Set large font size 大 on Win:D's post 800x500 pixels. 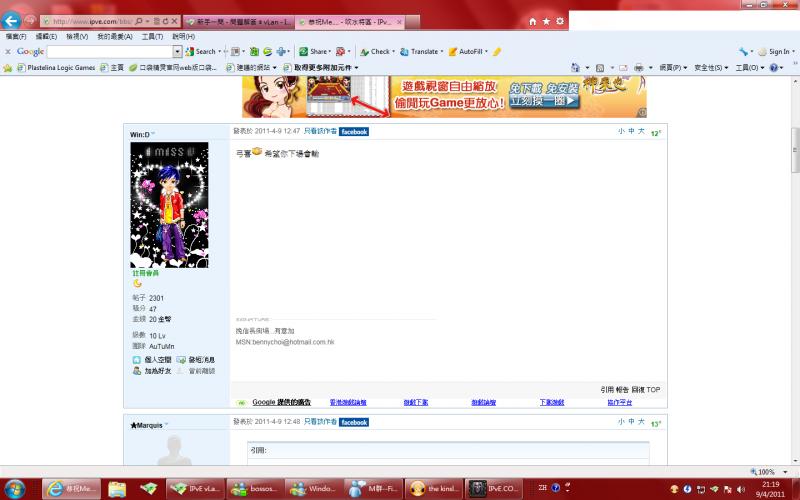641,131
